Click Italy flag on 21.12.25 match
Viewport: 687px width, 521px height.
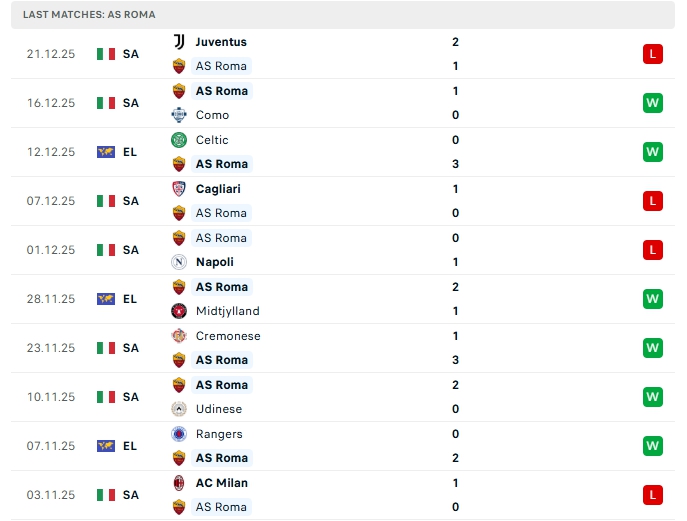point(106,54)
